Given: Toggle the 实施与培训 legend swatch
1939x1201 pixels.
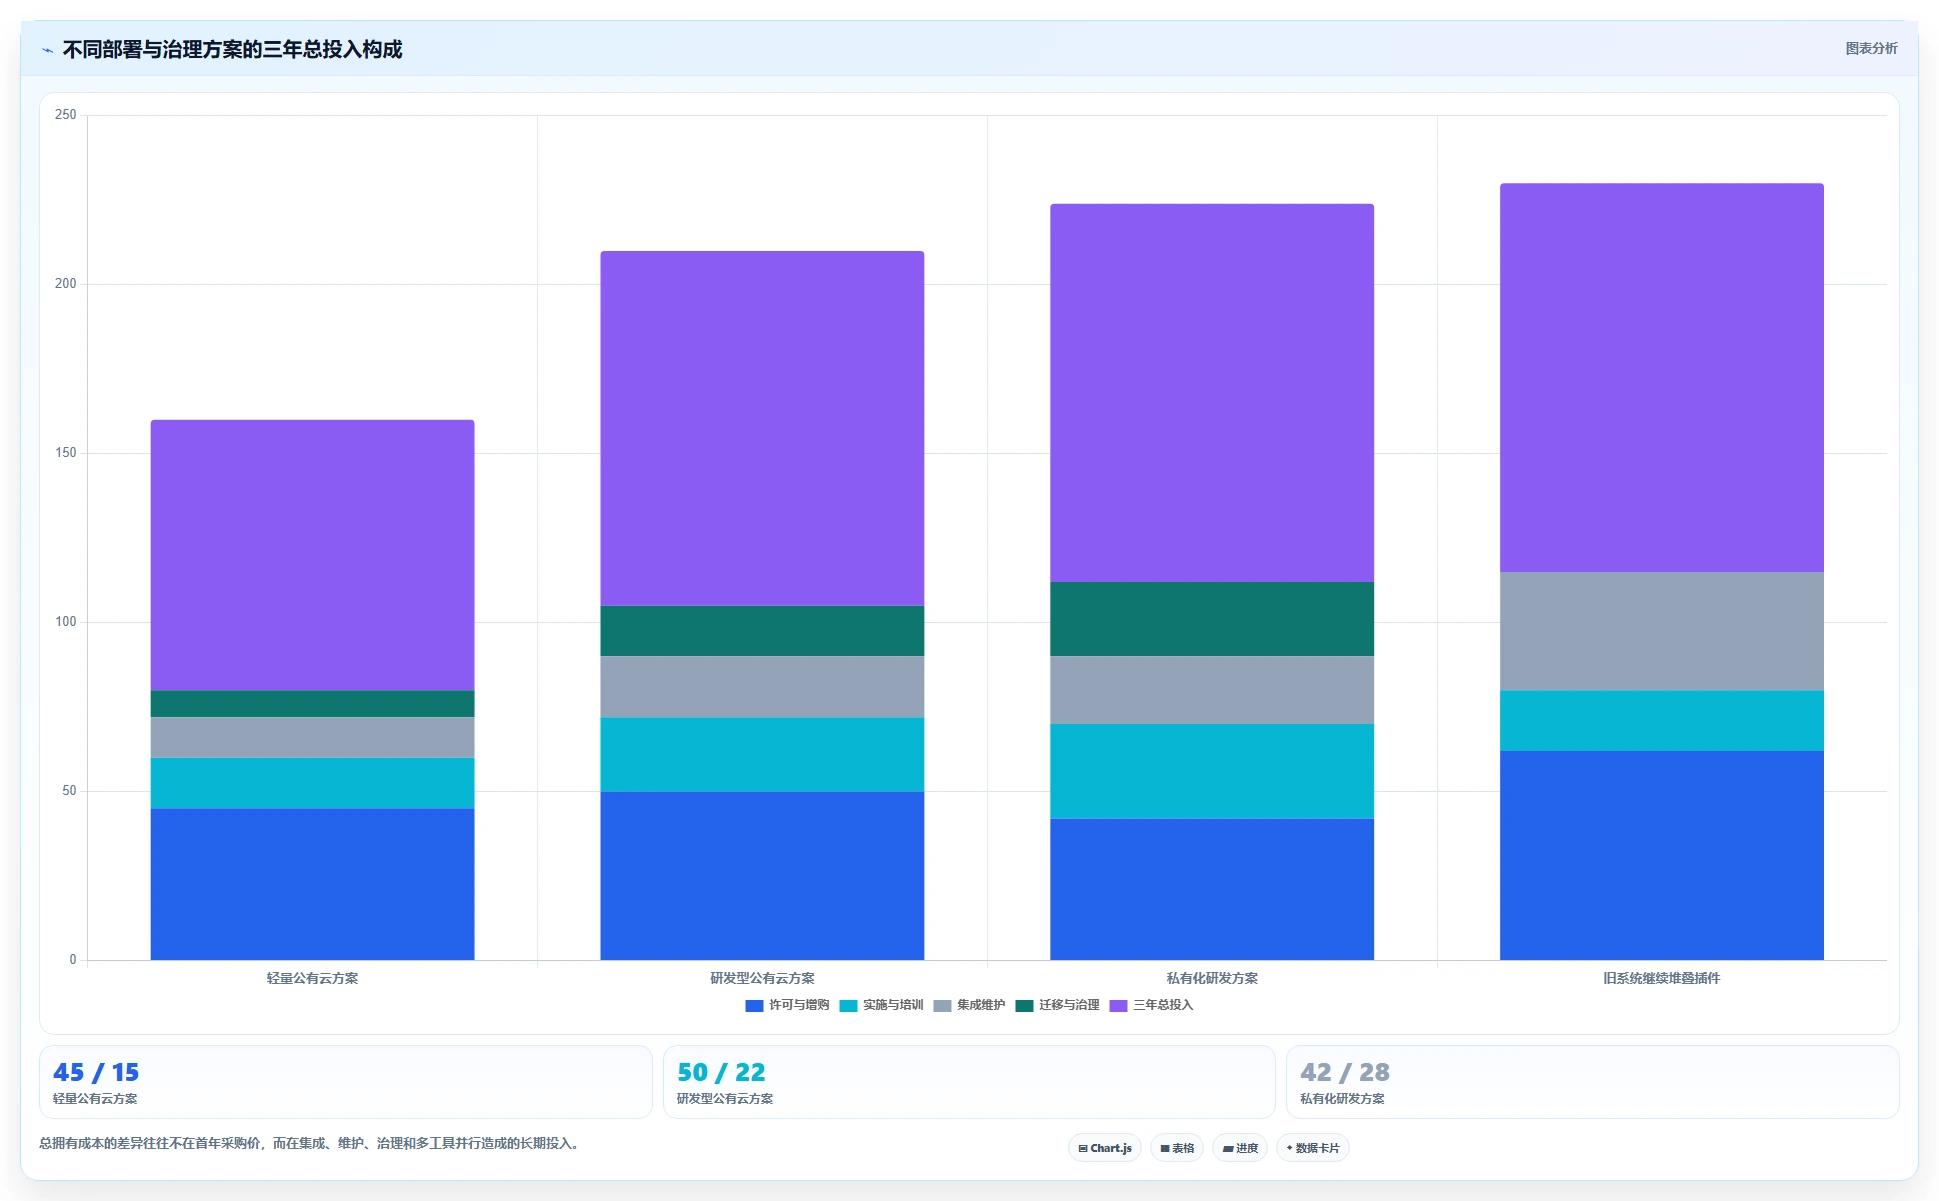Looking at the screenshot, I should pos(848,1005).
